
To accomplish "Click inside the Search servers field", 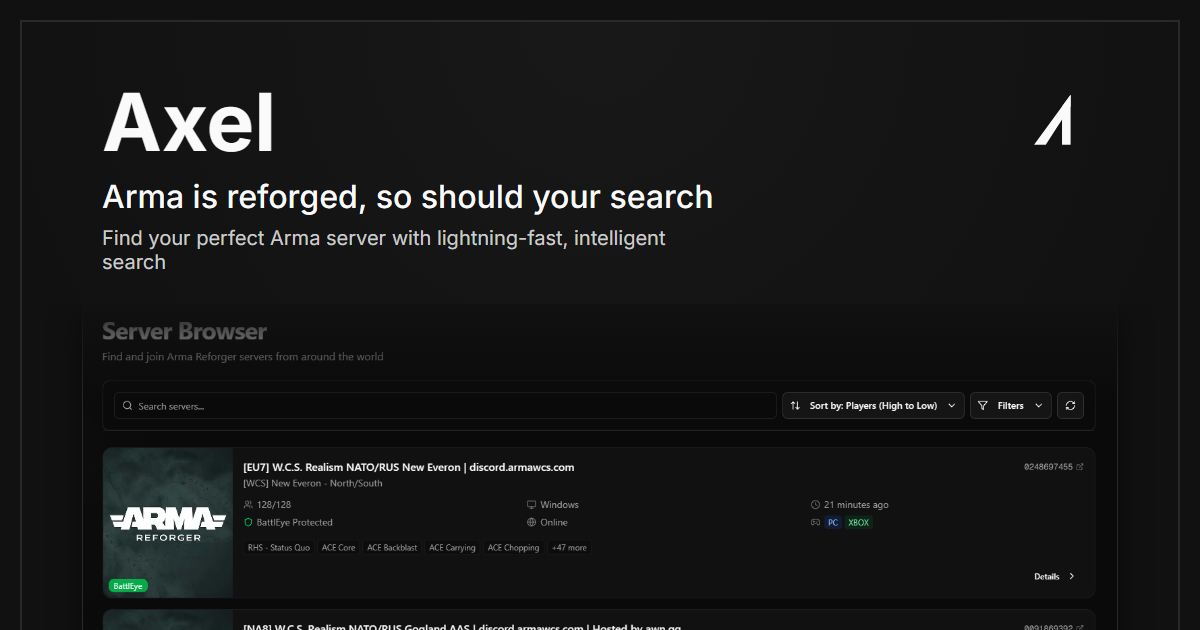I will click(440, 405).
